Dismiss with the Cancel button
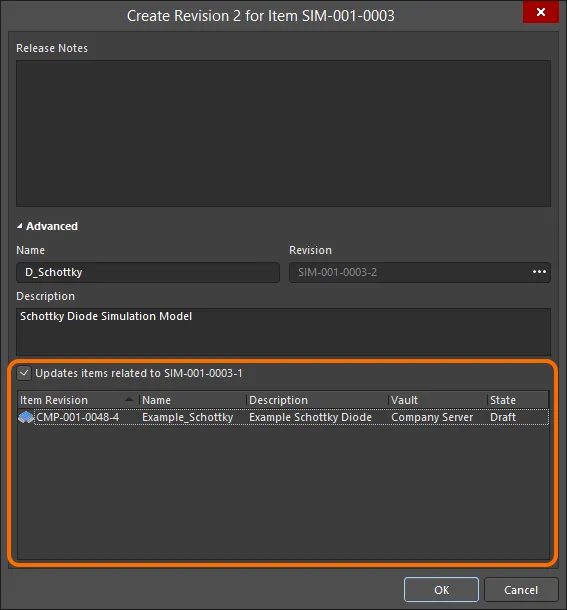This screenshot has height=610, width=567. coord(521,590)
